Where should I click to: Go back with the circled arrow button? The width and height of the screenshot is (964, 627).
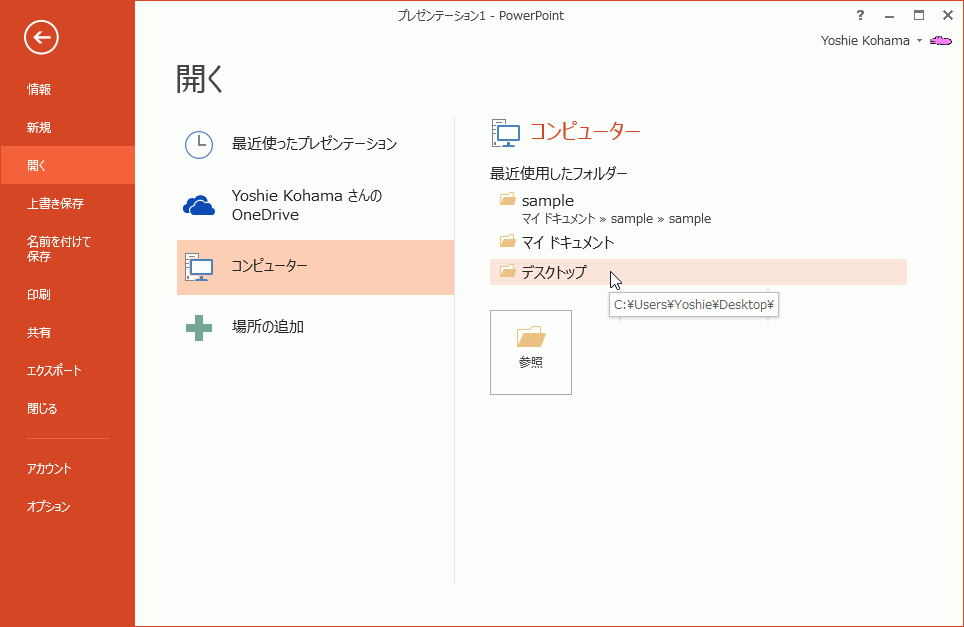point(41,37)
